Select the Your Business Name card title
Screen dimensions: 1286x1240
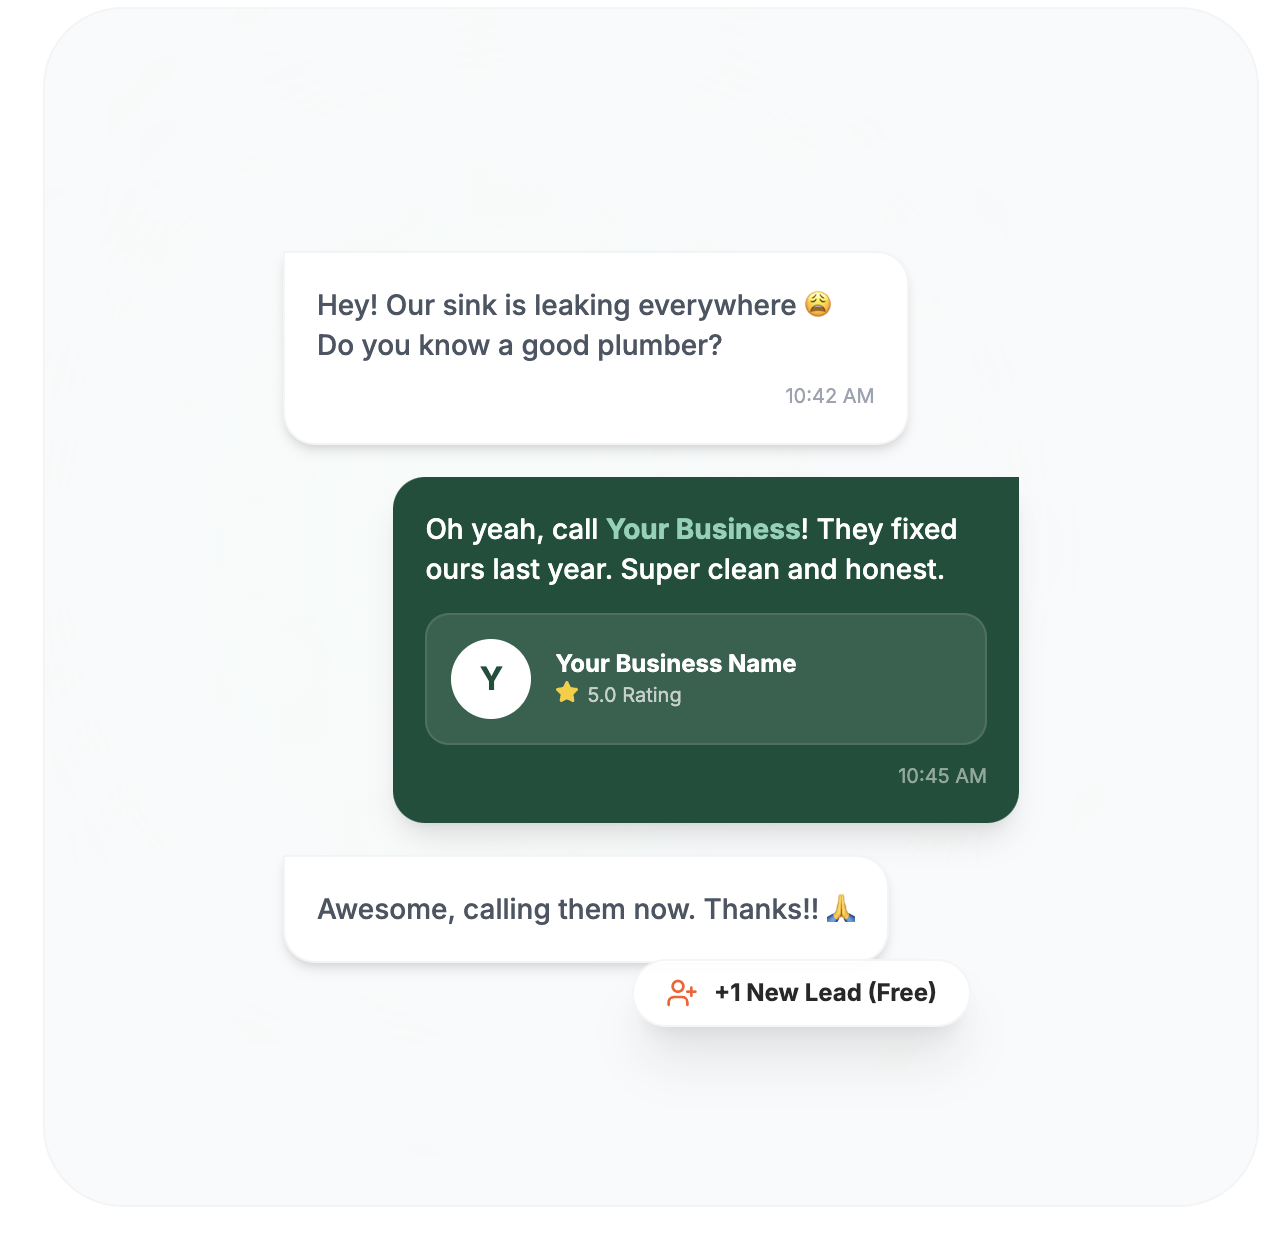tap(676, 663)
